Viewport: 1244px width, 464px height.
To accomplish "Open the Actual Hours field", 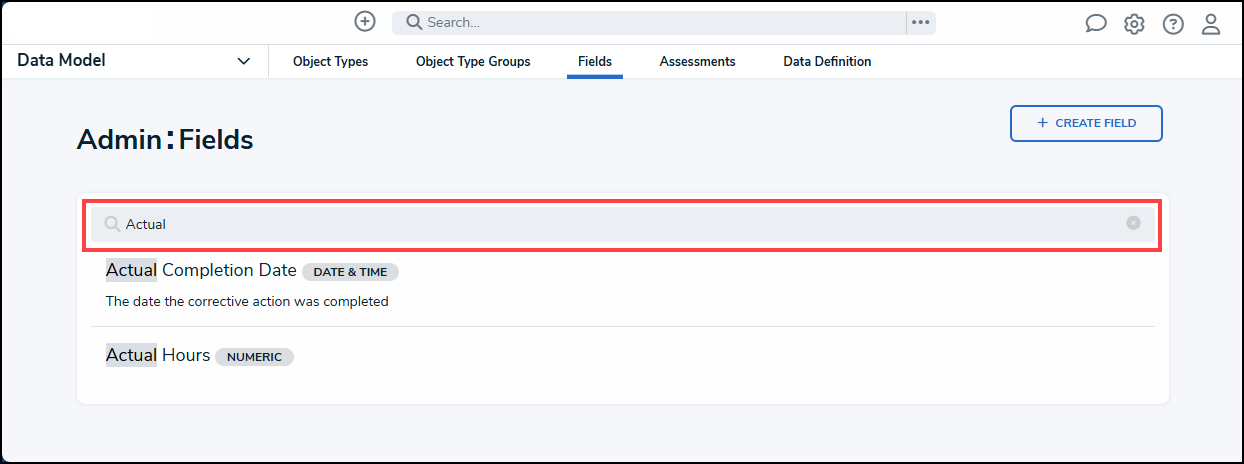I will tap(158, 355).
